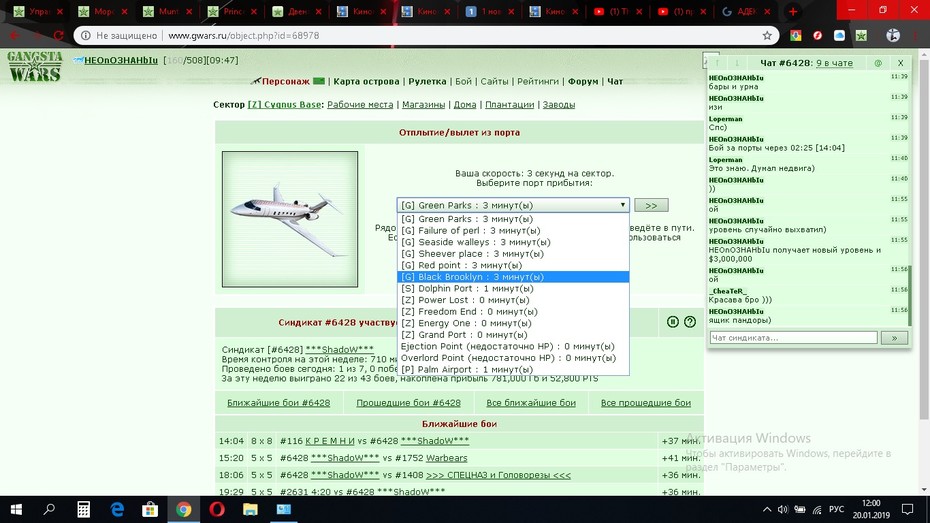Pause syndicate battle updates with the pause icon
930x523 pixels.
[673, 321]
